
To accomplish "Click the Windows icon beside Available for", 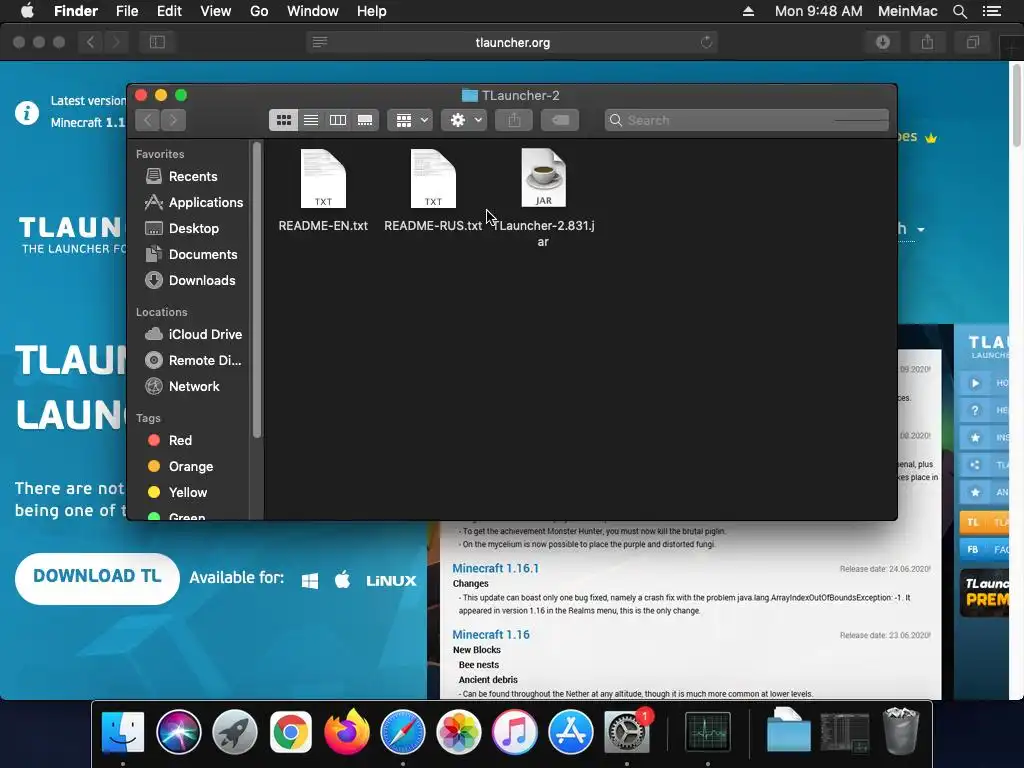I will tap(310, 581).
